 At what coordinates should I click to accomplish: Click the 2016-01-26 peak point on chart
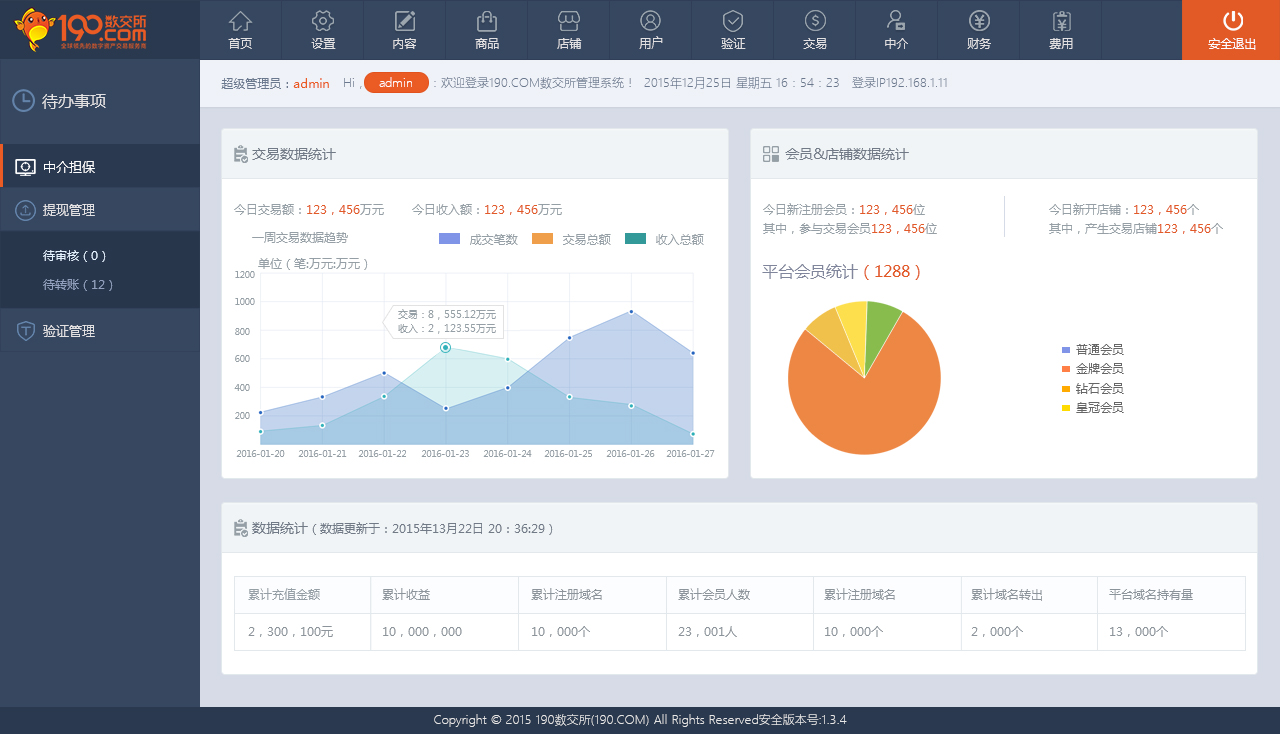pos(631,311)
